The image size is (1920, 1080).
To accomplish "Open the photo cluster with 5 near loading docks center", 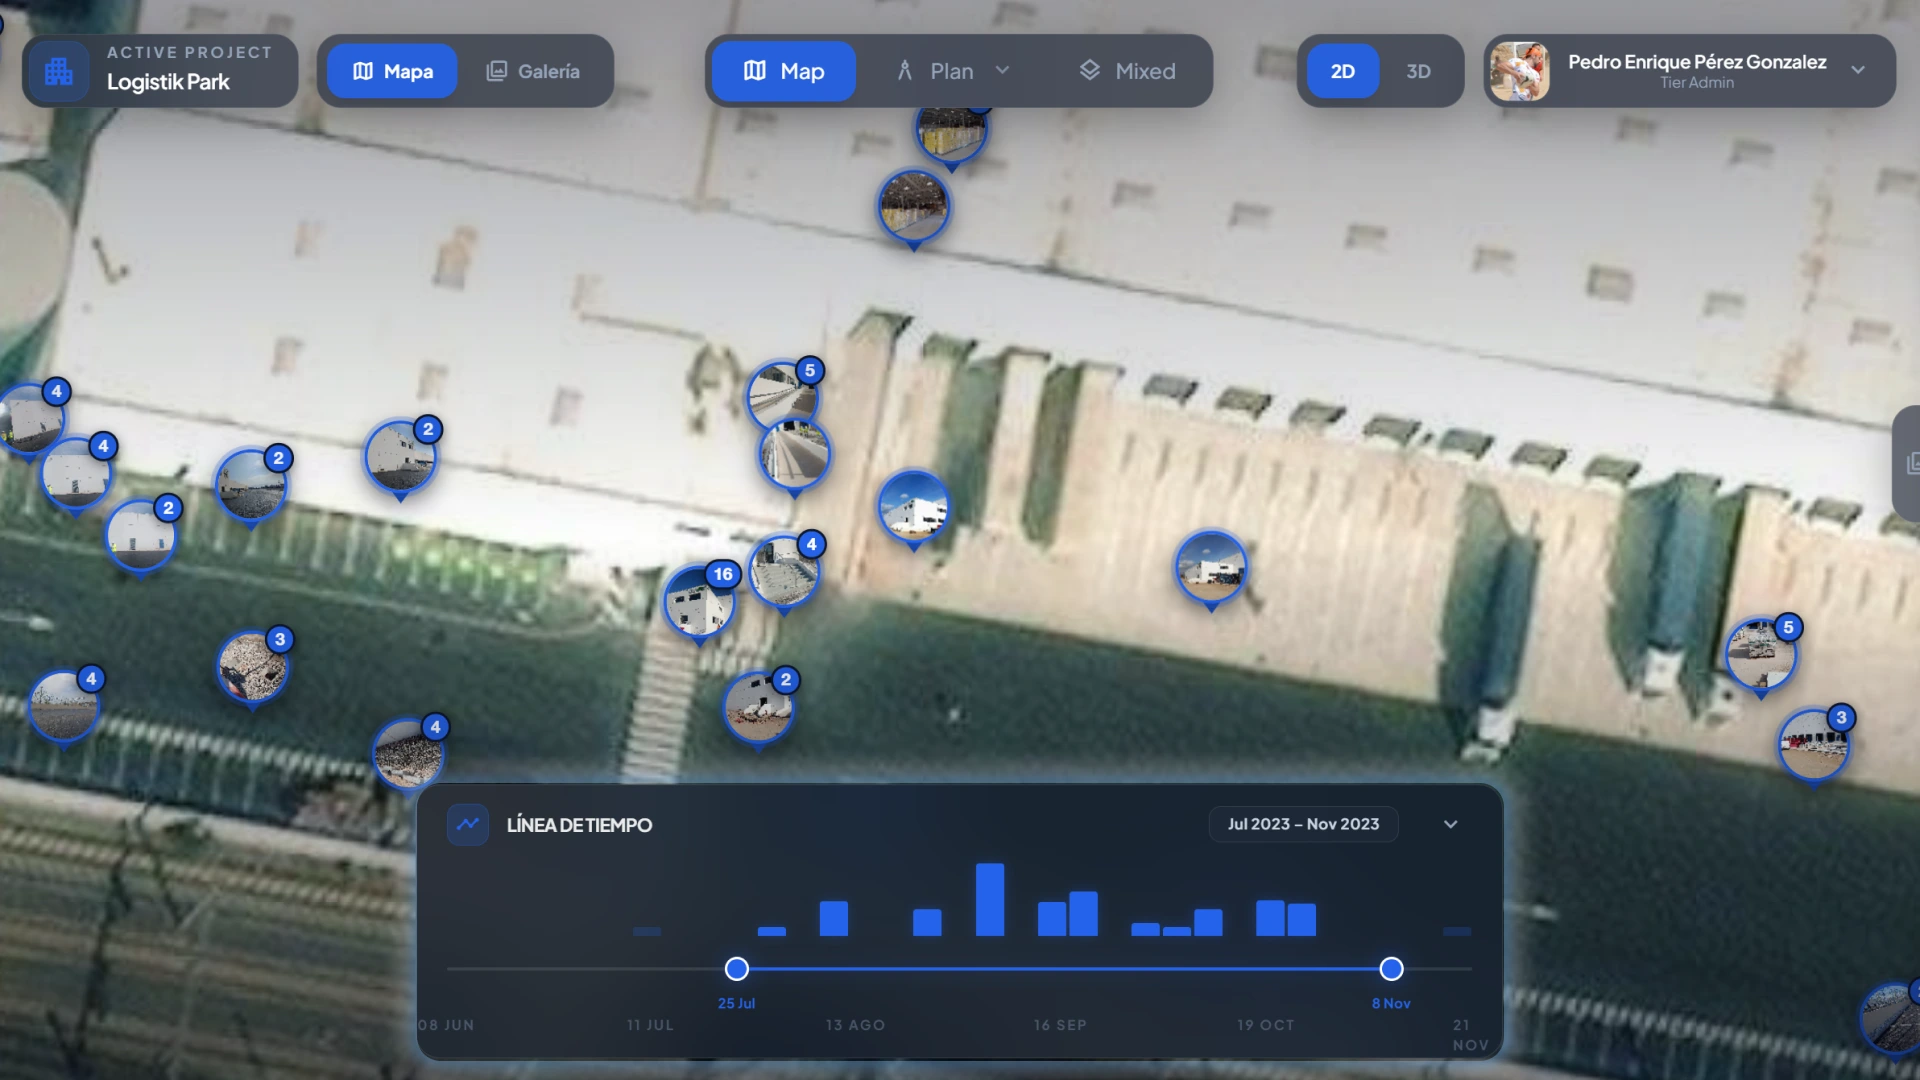I will click(x=782, y=397).
